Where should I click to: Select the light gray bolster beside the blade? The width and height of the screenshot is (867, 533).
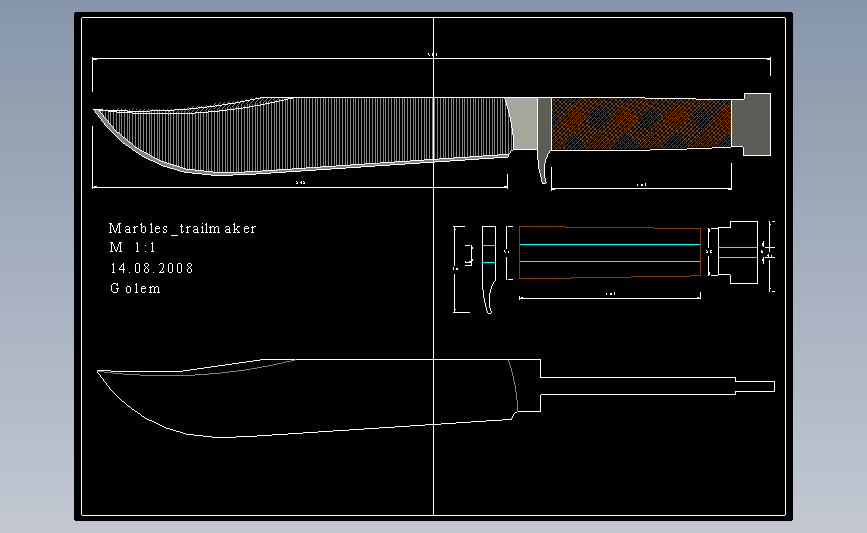[x=524, y=124]
